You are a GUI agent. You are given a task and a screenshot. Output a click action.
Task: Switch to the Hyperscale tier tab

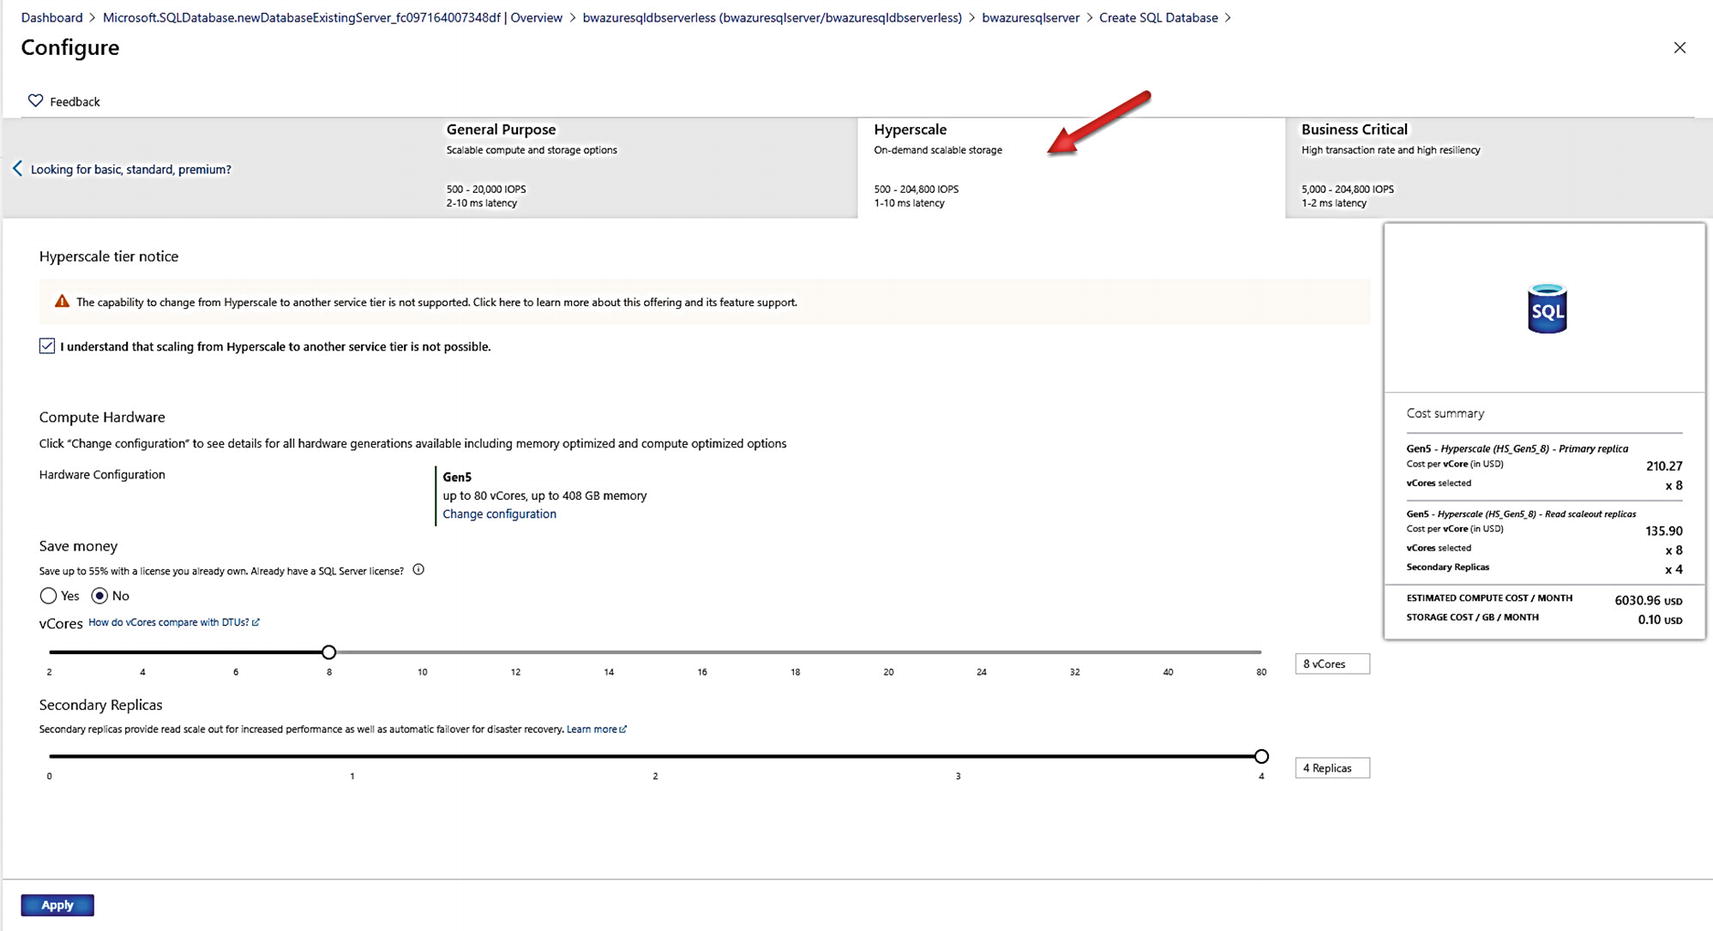coord(1071,167)
